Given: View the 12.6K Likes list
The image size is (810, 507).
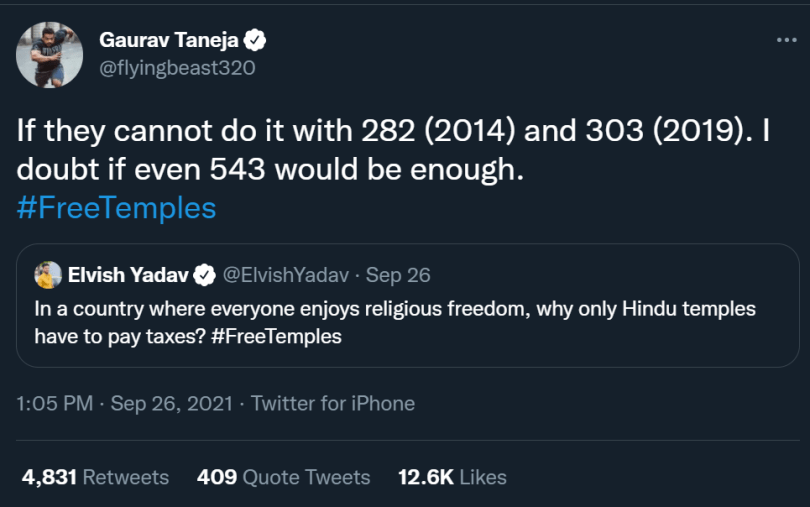Looking at the screenshot, I should coord(452,477).
